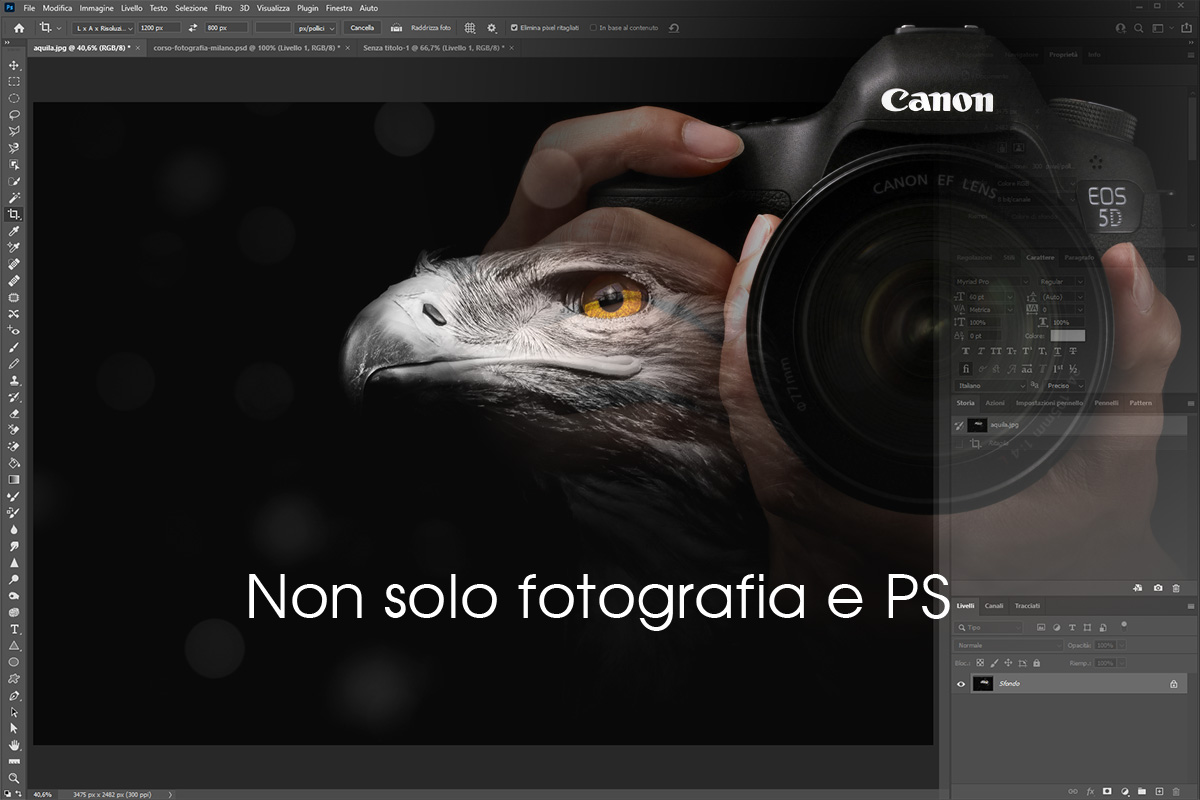Delete current state in Storia panel
This screenshot has width=1200, height=800.
(1176, 588)
